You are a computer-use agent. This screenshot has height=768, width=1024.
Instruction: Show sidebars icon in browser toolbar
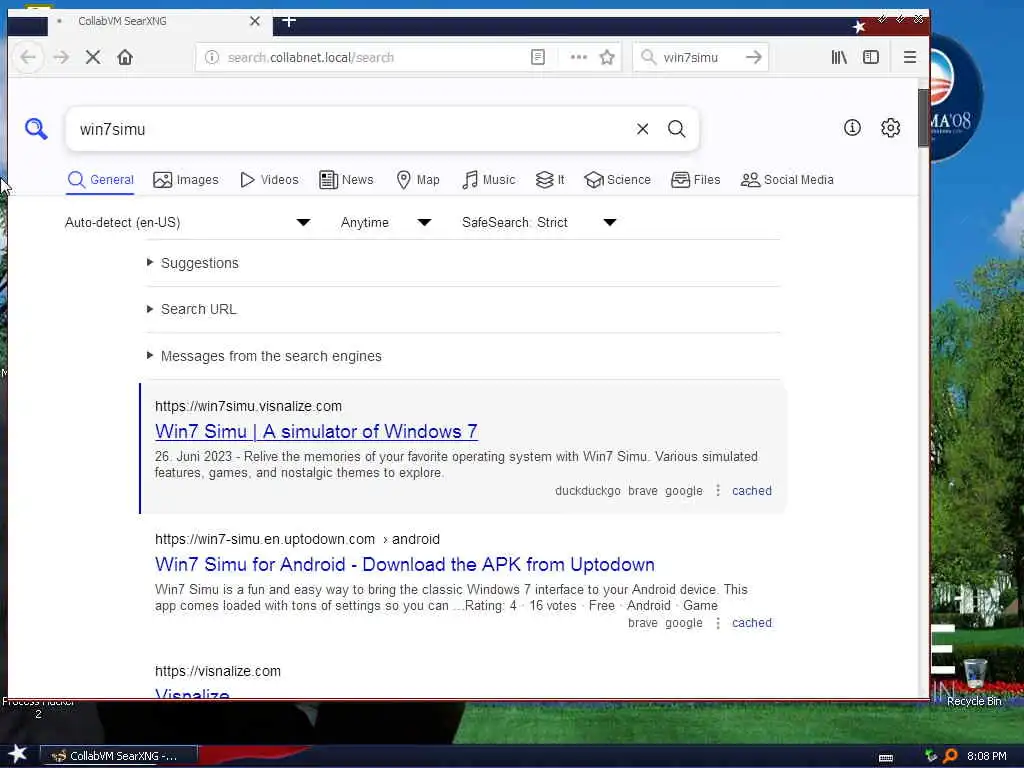[x=871, y=57]
